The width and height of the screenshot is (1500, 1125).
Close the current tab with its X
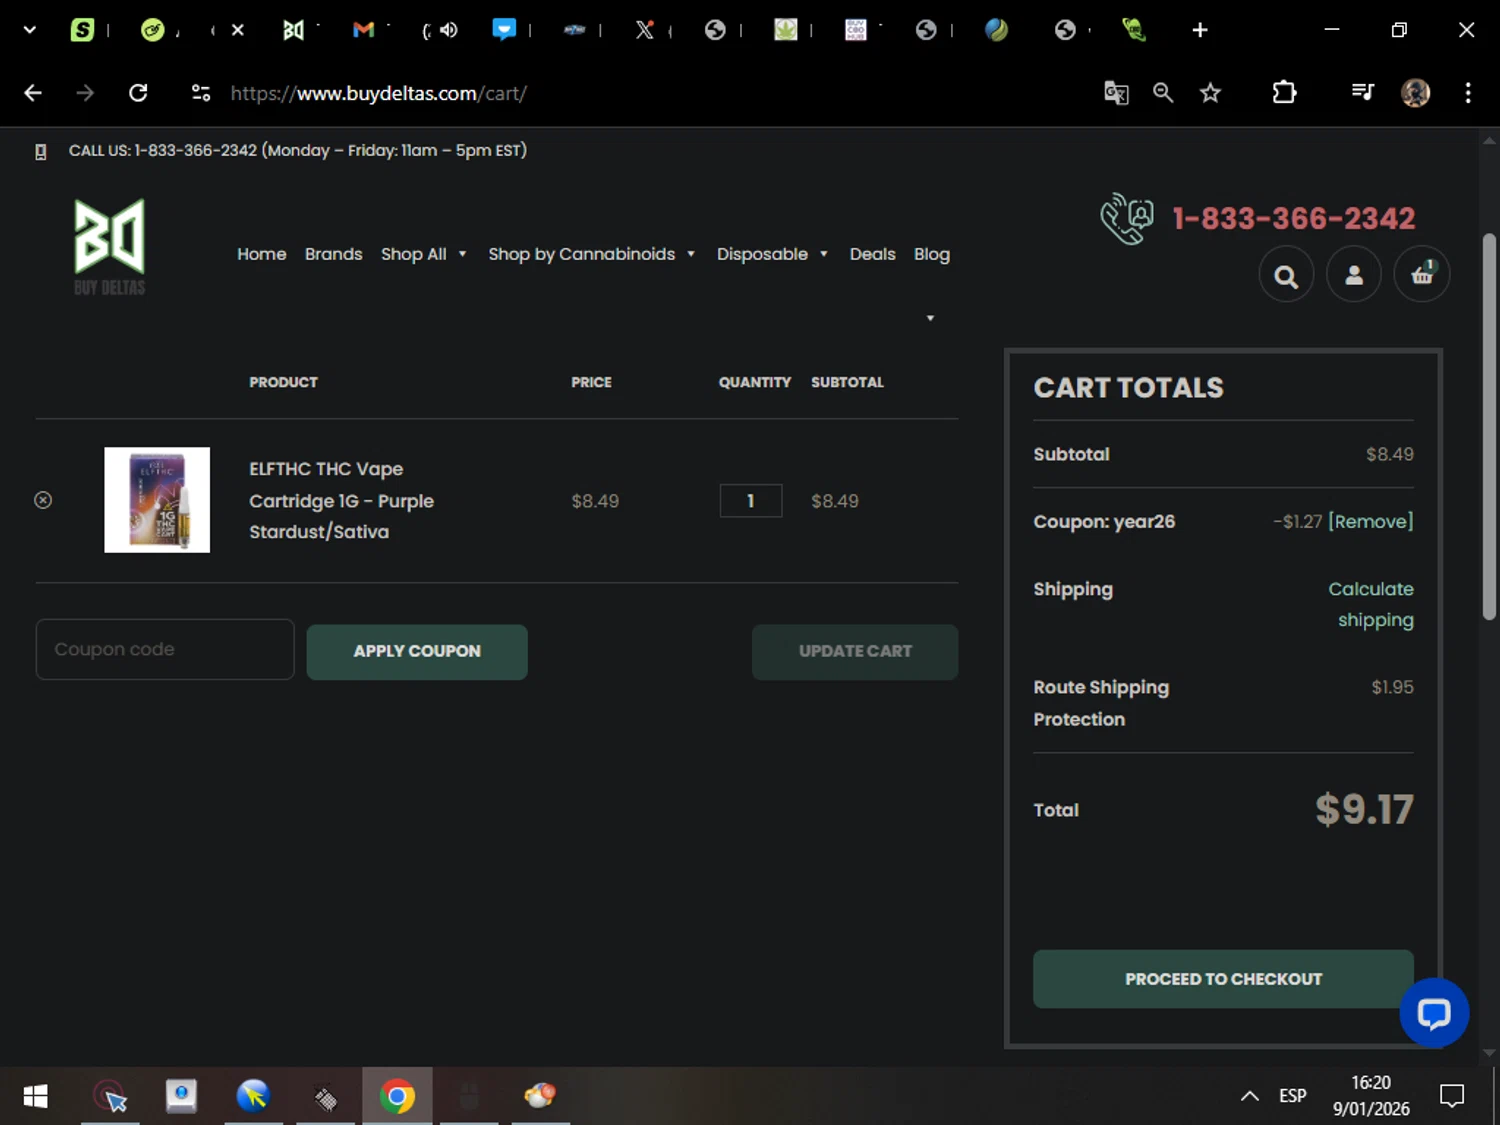click(x=238, y=30)
